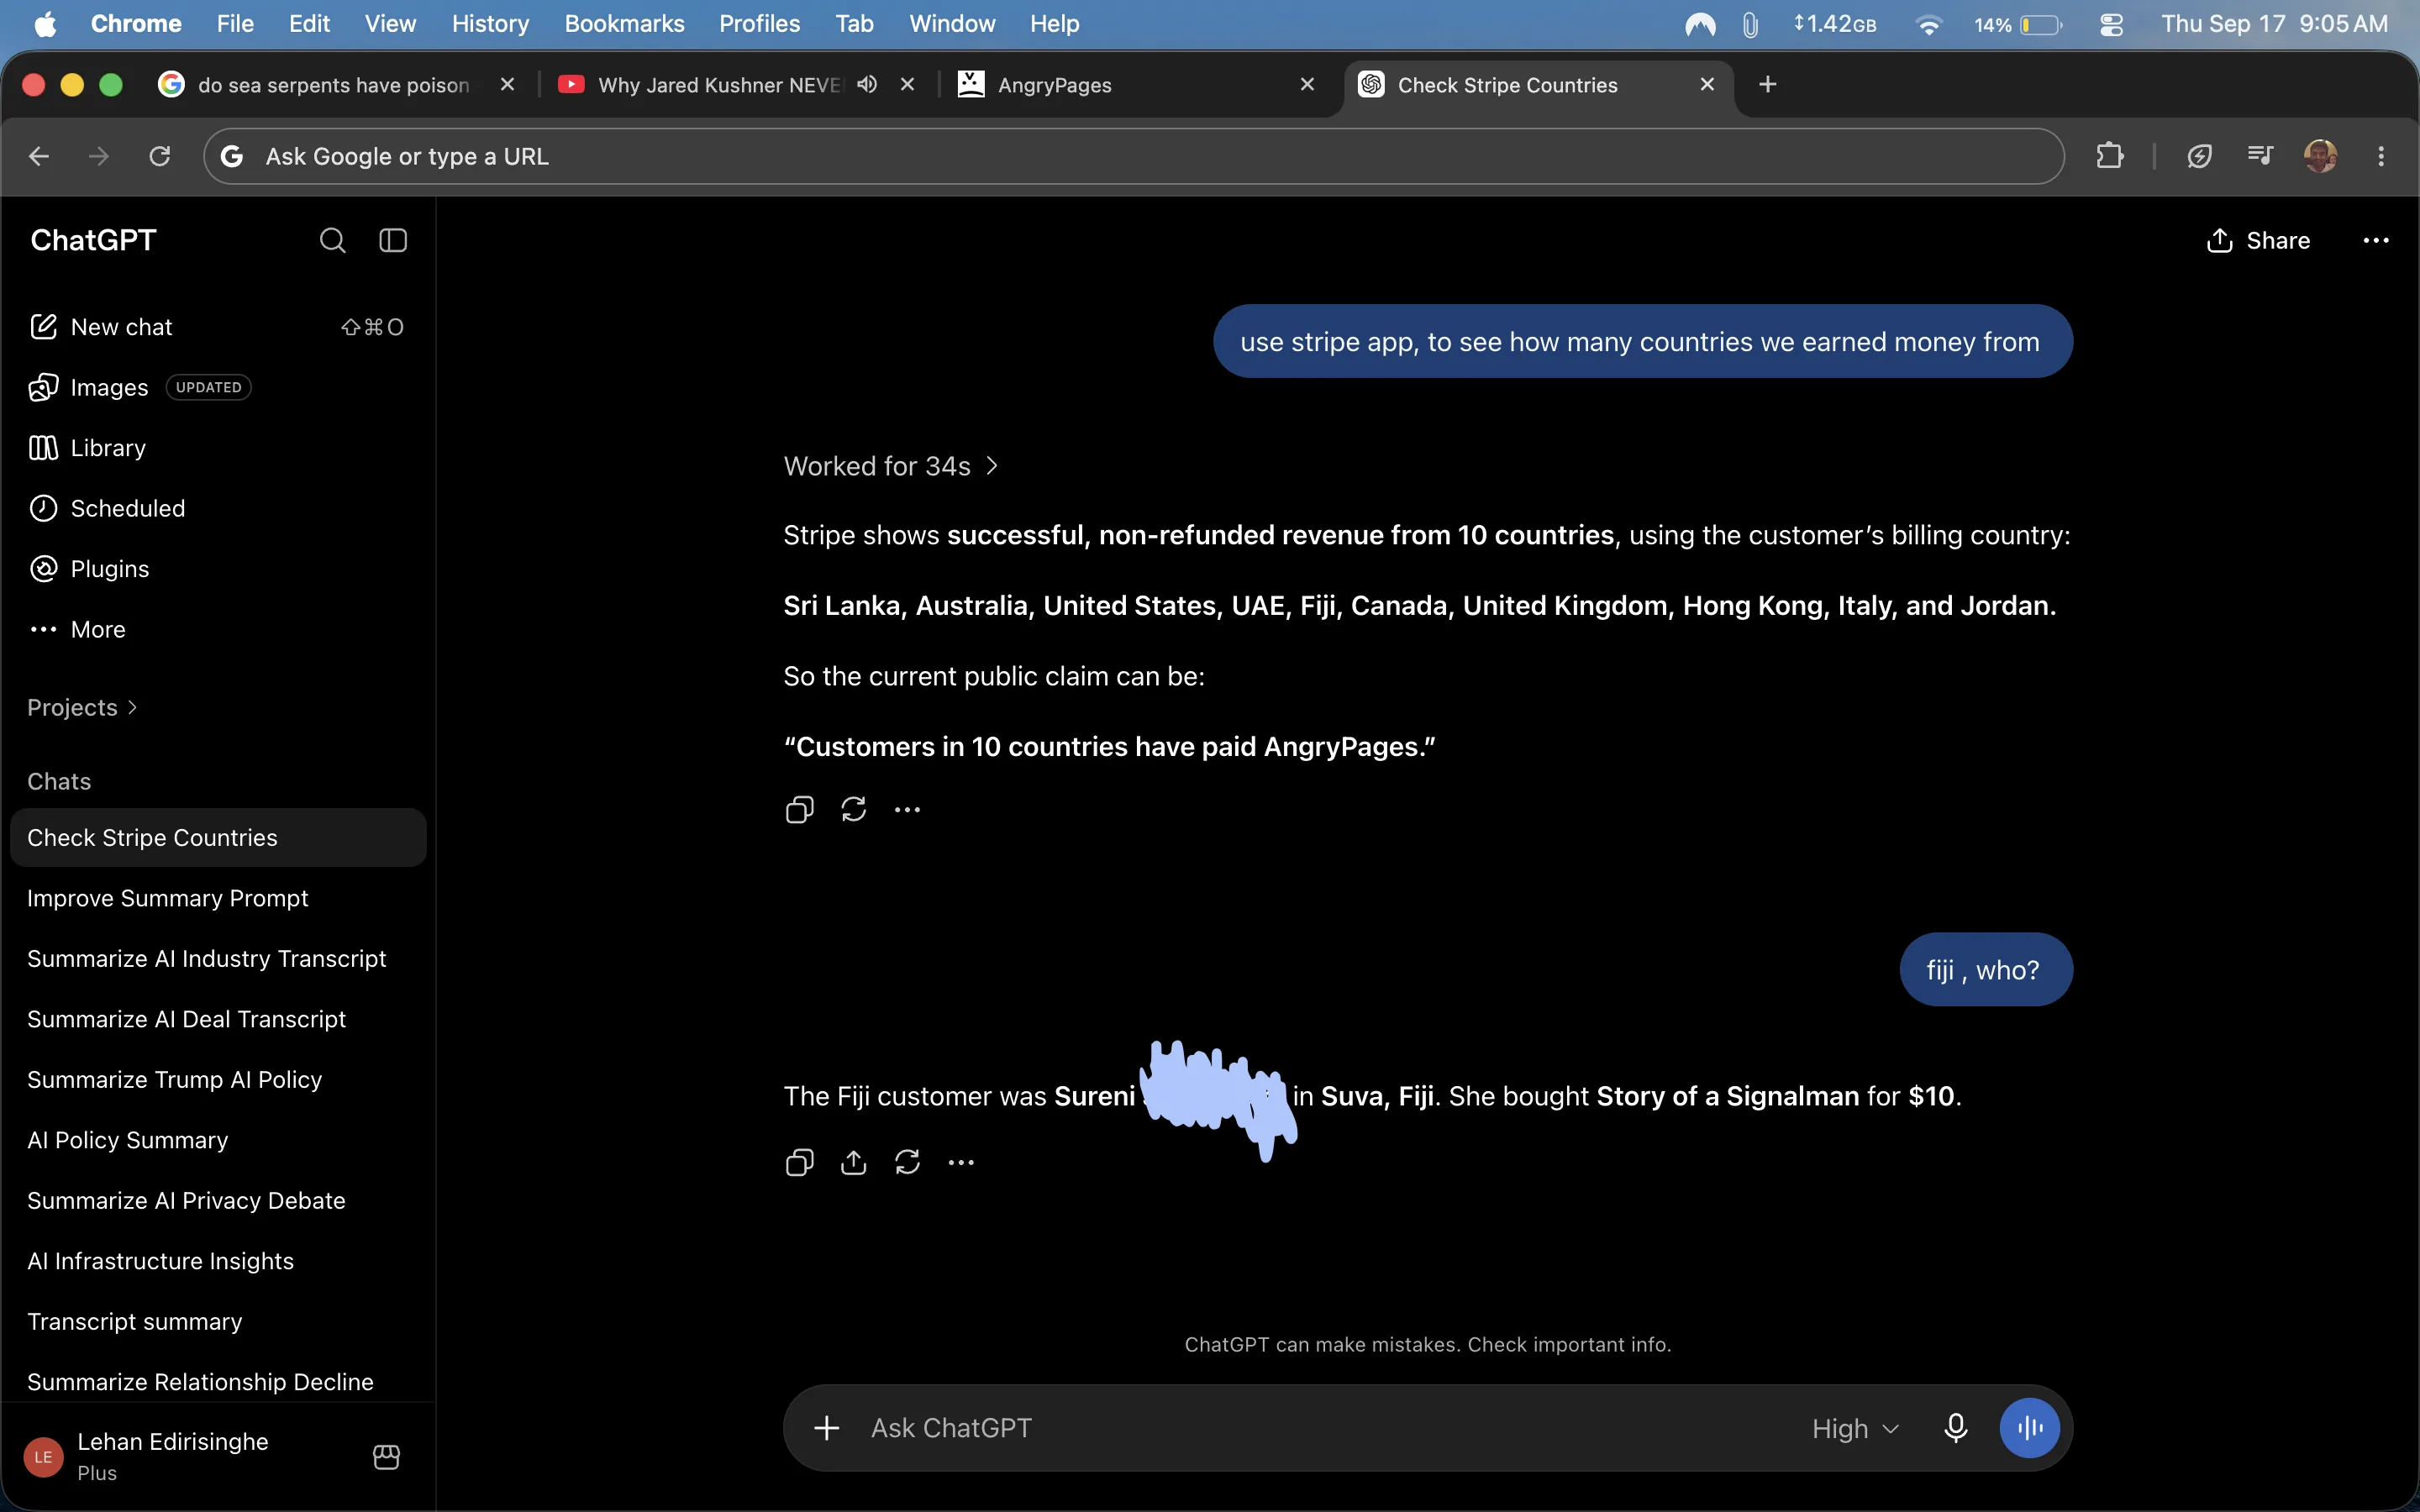2420x1512 pixels.
Task: Open the Chrome three-dot menu
Action: coord(2381,156)
